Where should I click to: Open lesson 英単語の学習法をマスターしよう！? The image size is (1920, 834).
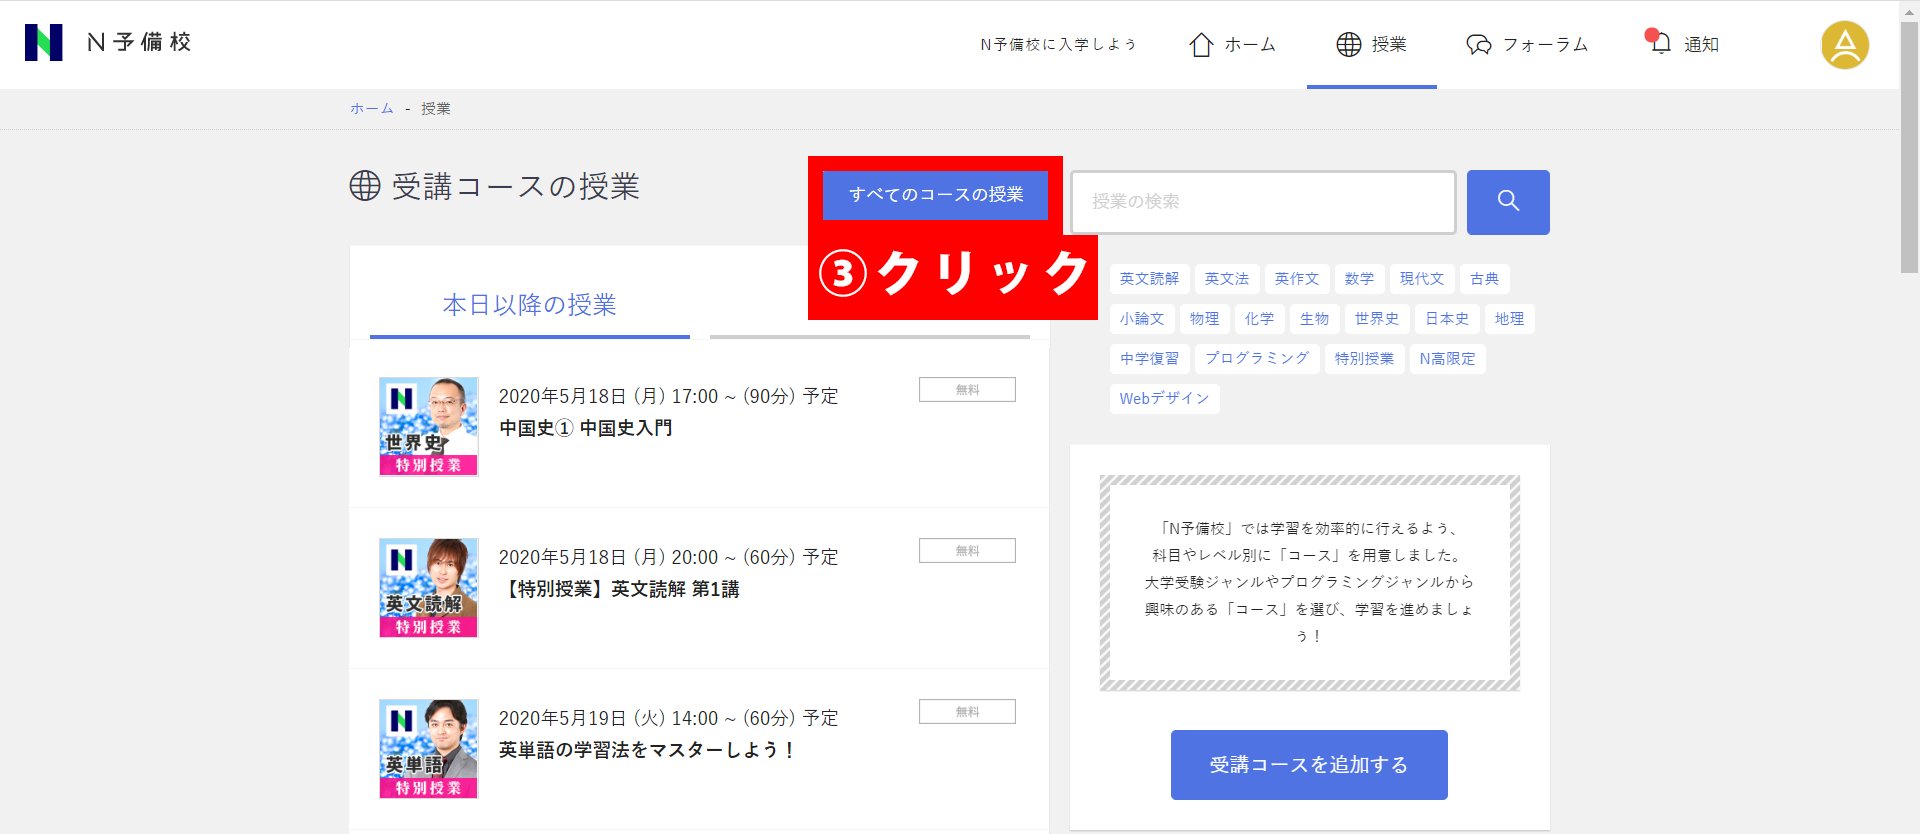pyautogui.click(x=647, y=750)
